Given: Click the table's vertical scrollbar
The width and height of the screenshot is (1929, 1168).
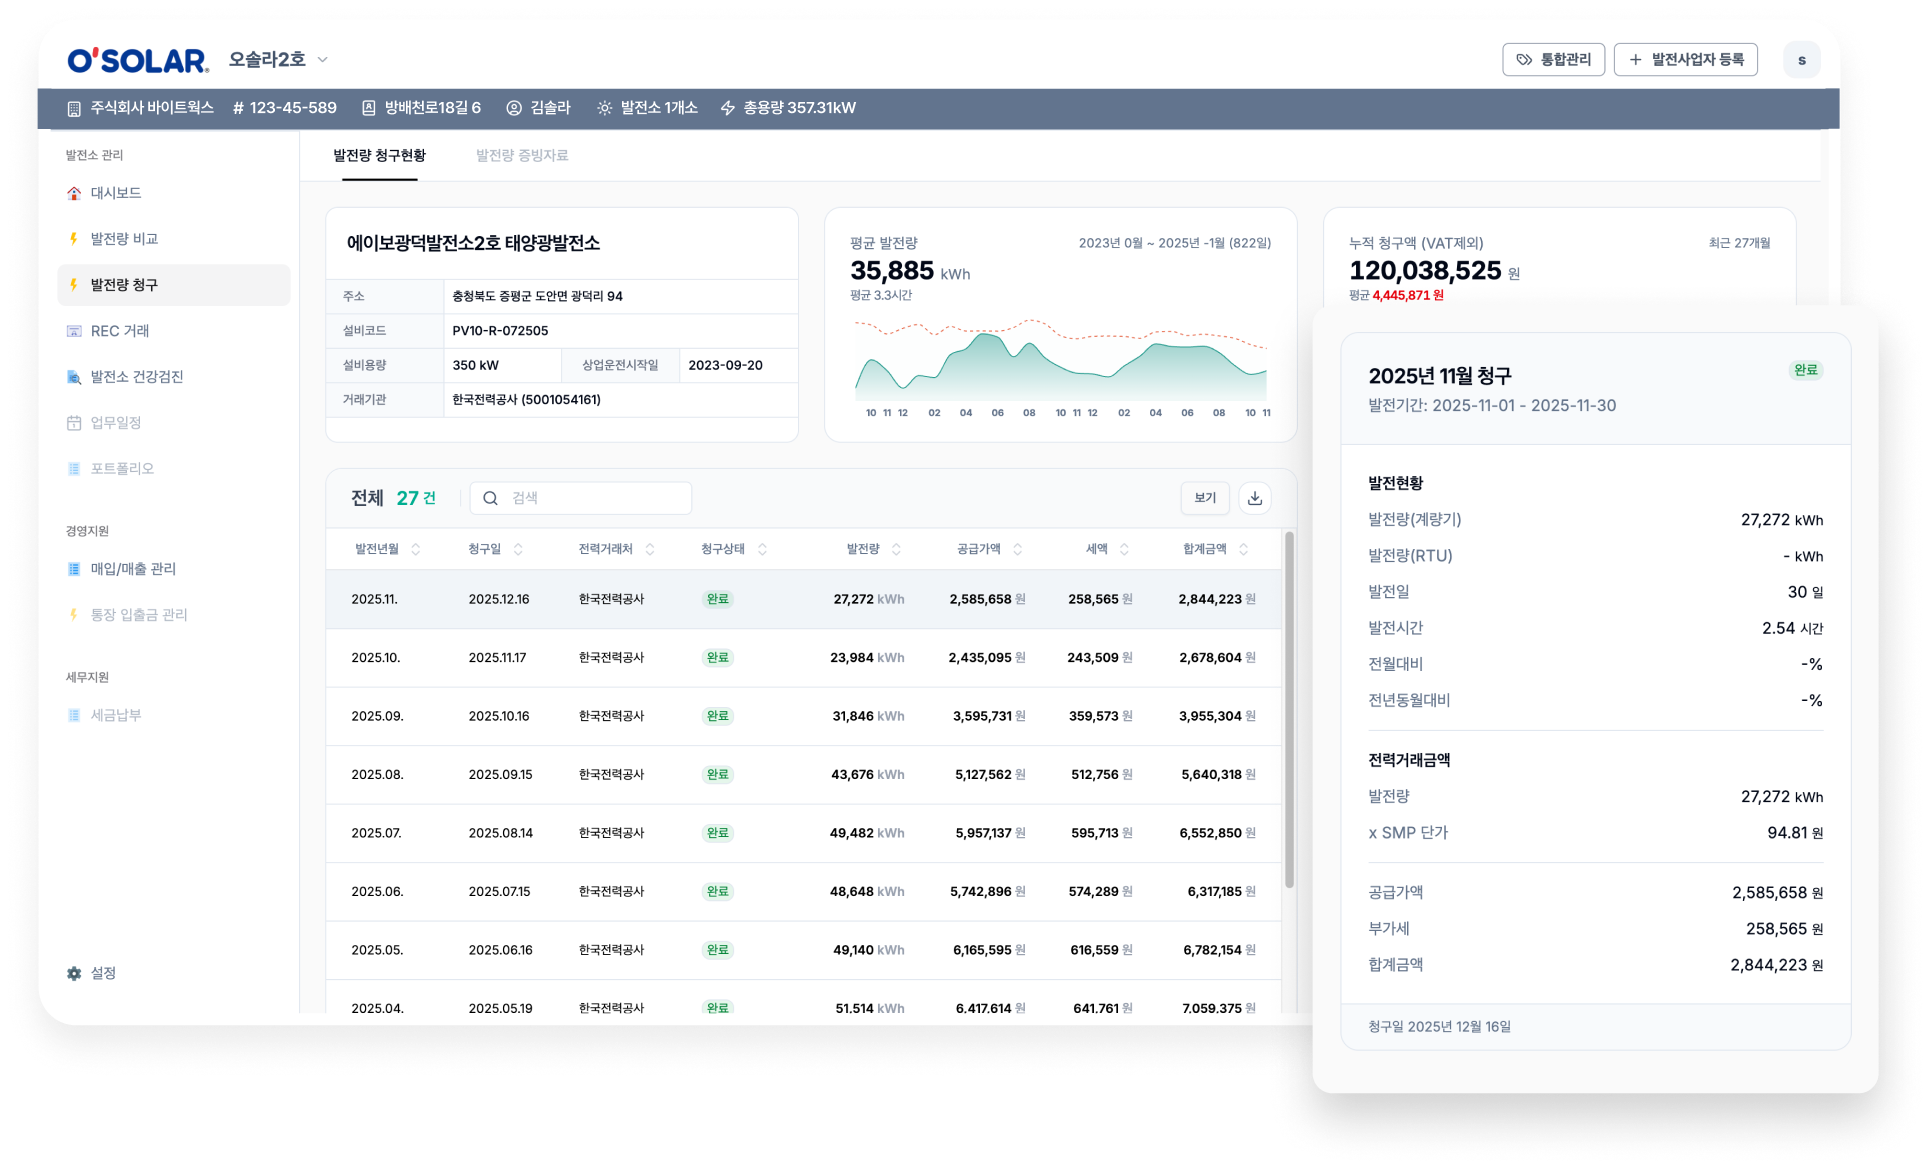Looking at the screenshot, I should (1289, 710).
